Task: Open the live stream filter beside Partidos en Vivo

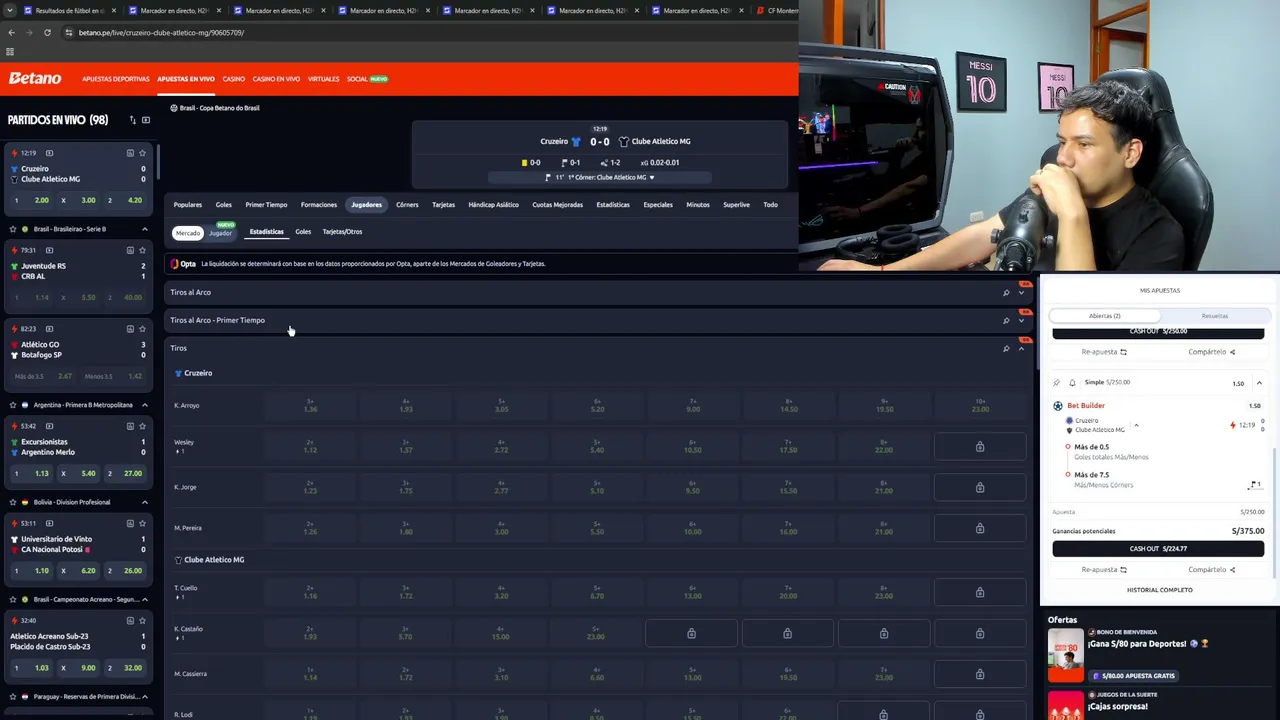Action: 146,120
